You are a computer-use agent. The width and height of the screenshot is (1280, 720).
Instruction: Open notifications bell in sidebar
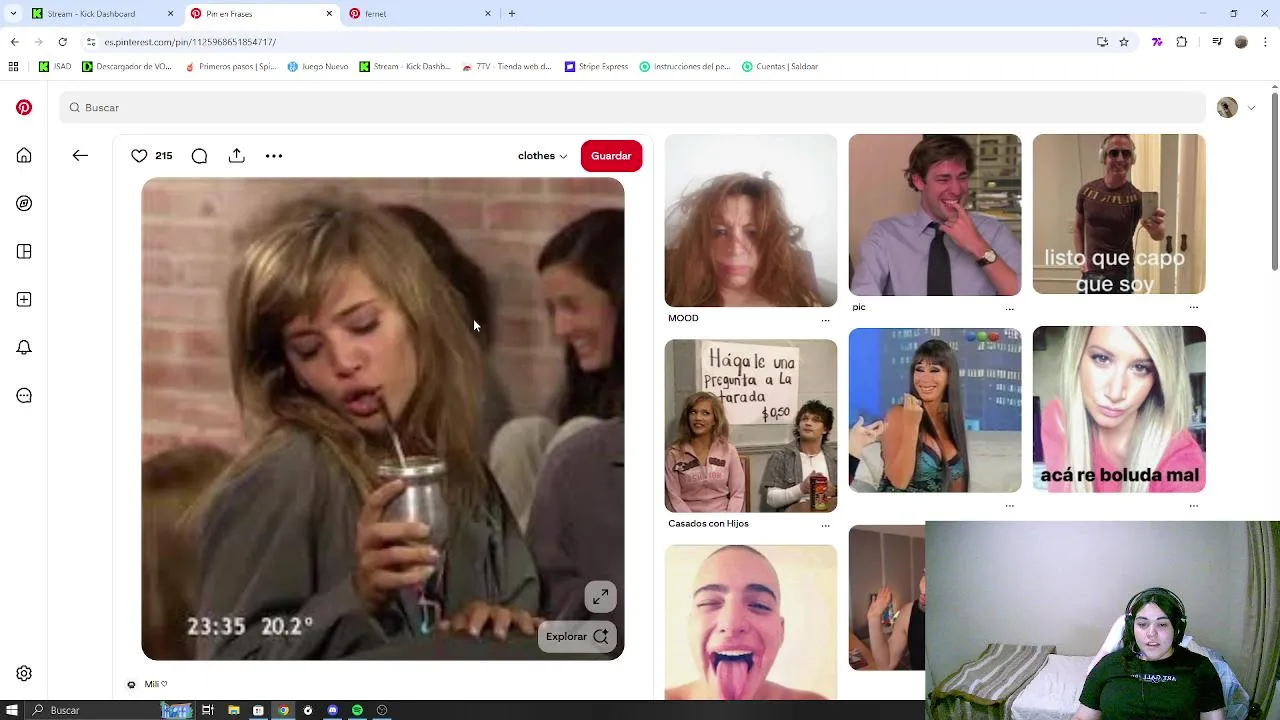pos(24,347)
